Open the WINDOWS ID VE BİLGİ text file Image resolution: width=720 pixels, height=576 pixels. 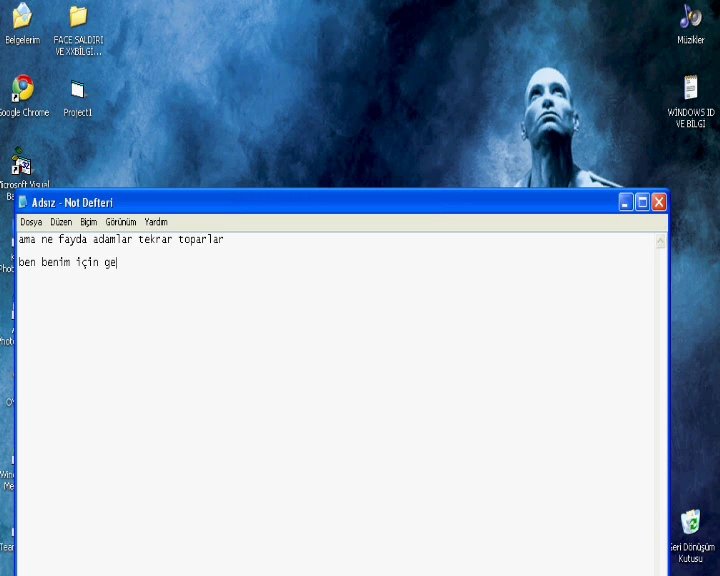point(690,88)
